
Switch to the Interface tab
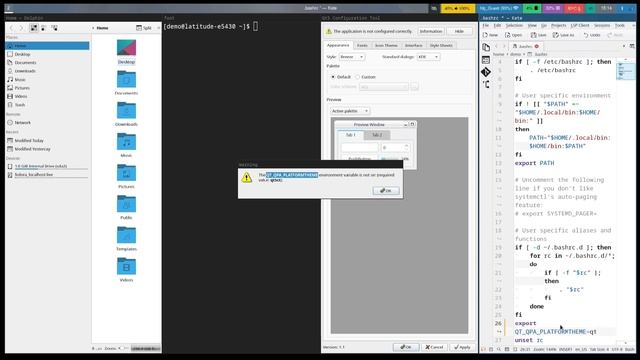[x=413, y=45]
